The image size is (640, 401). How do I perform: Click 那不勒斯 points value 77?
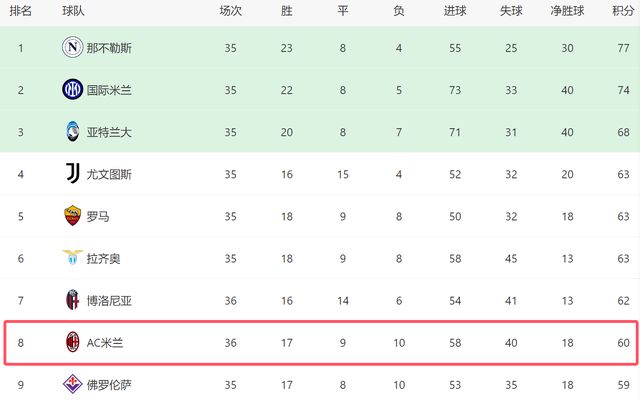pyautogui.click(x=624, y=47)
